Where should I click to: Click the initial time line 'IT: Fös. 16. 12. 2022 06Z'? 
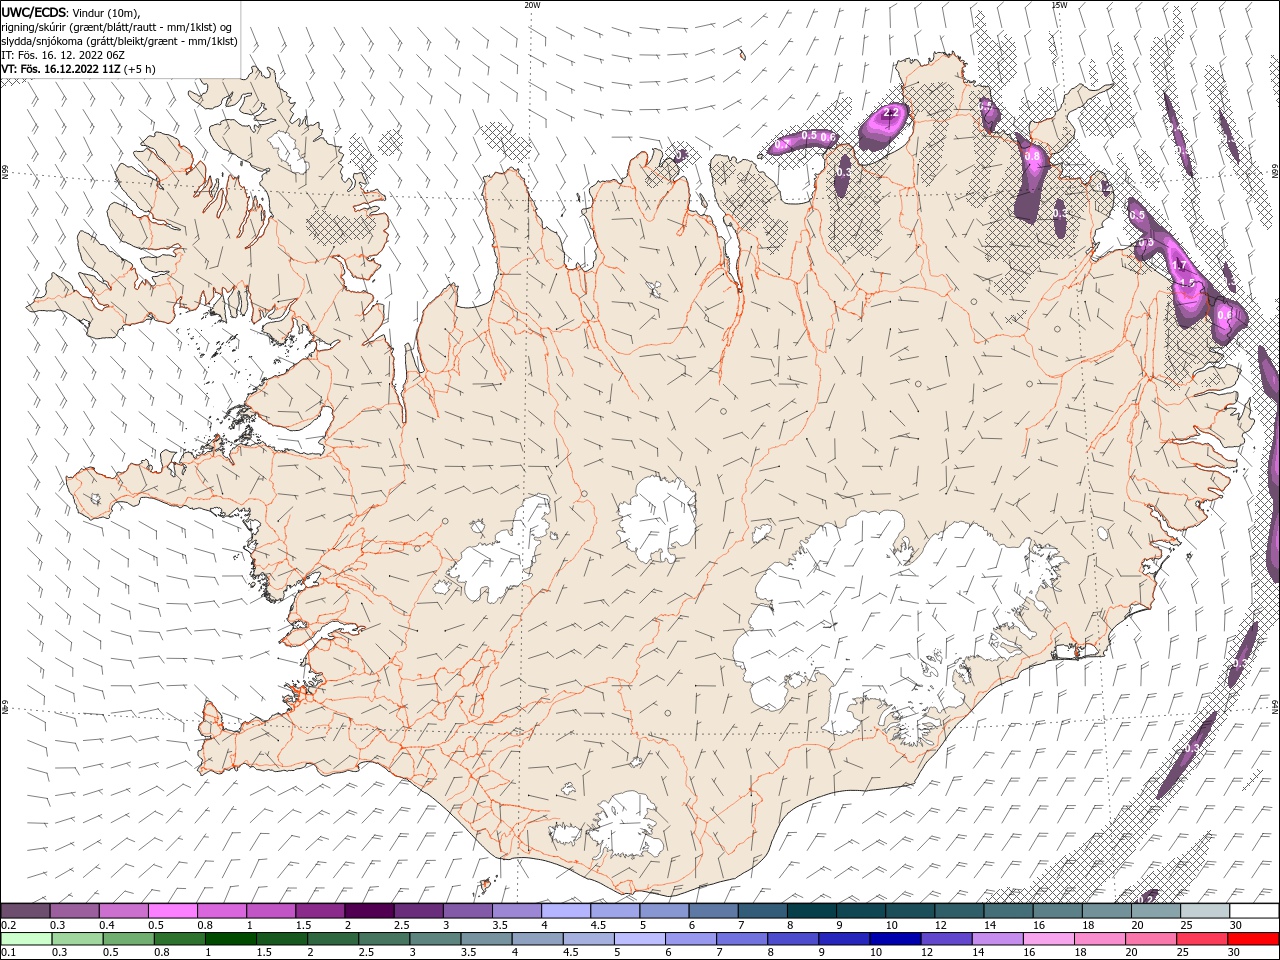(x=63, y=55)
